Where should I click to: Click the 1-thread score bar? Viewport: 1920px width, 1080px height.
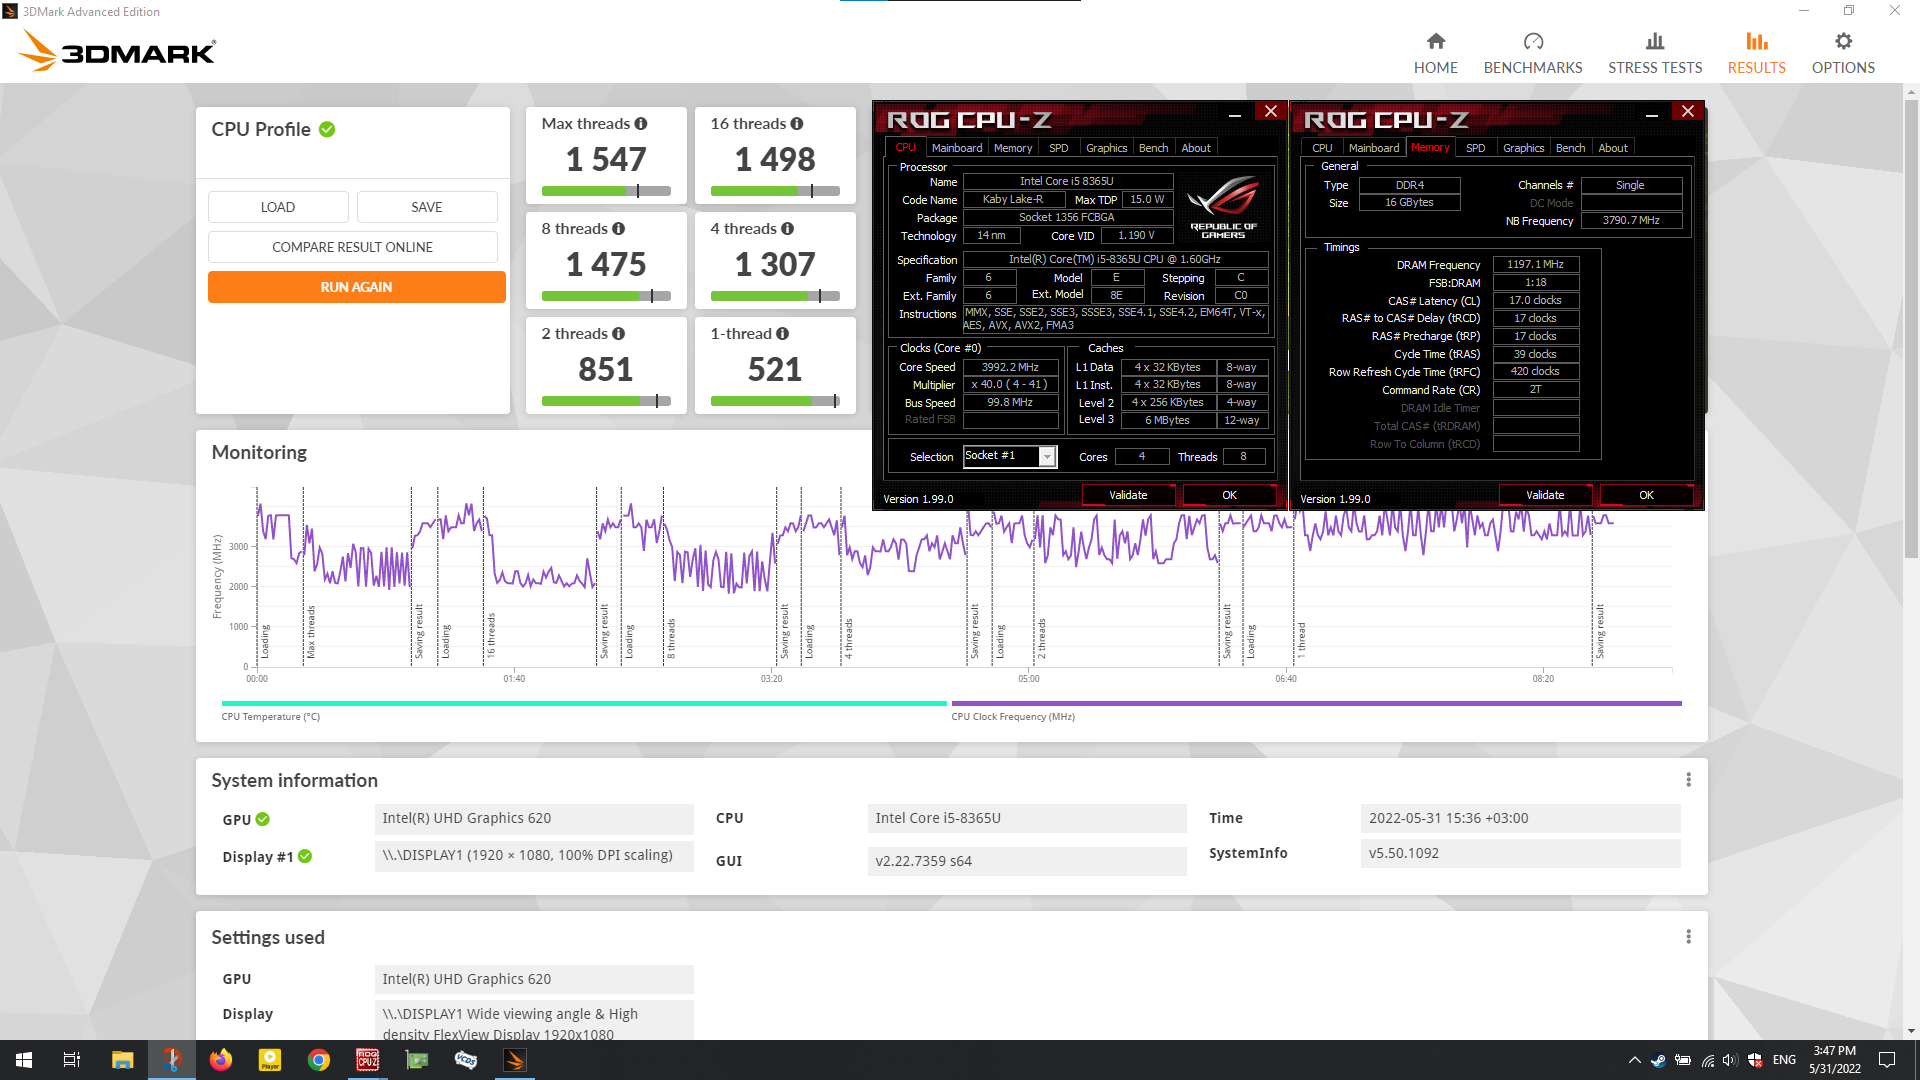[x=775, y=401]
